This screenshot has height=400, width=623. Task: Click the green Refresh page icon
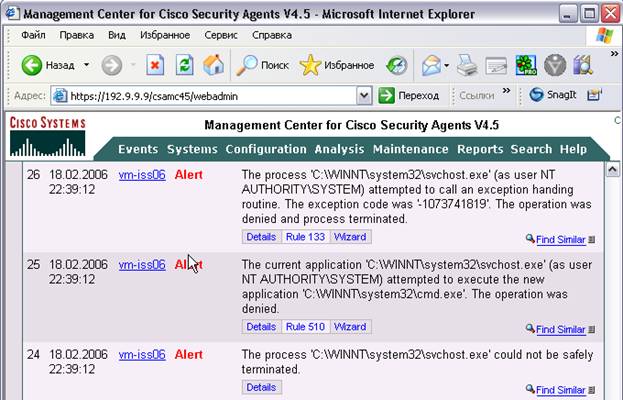click(x=184, y=65)
